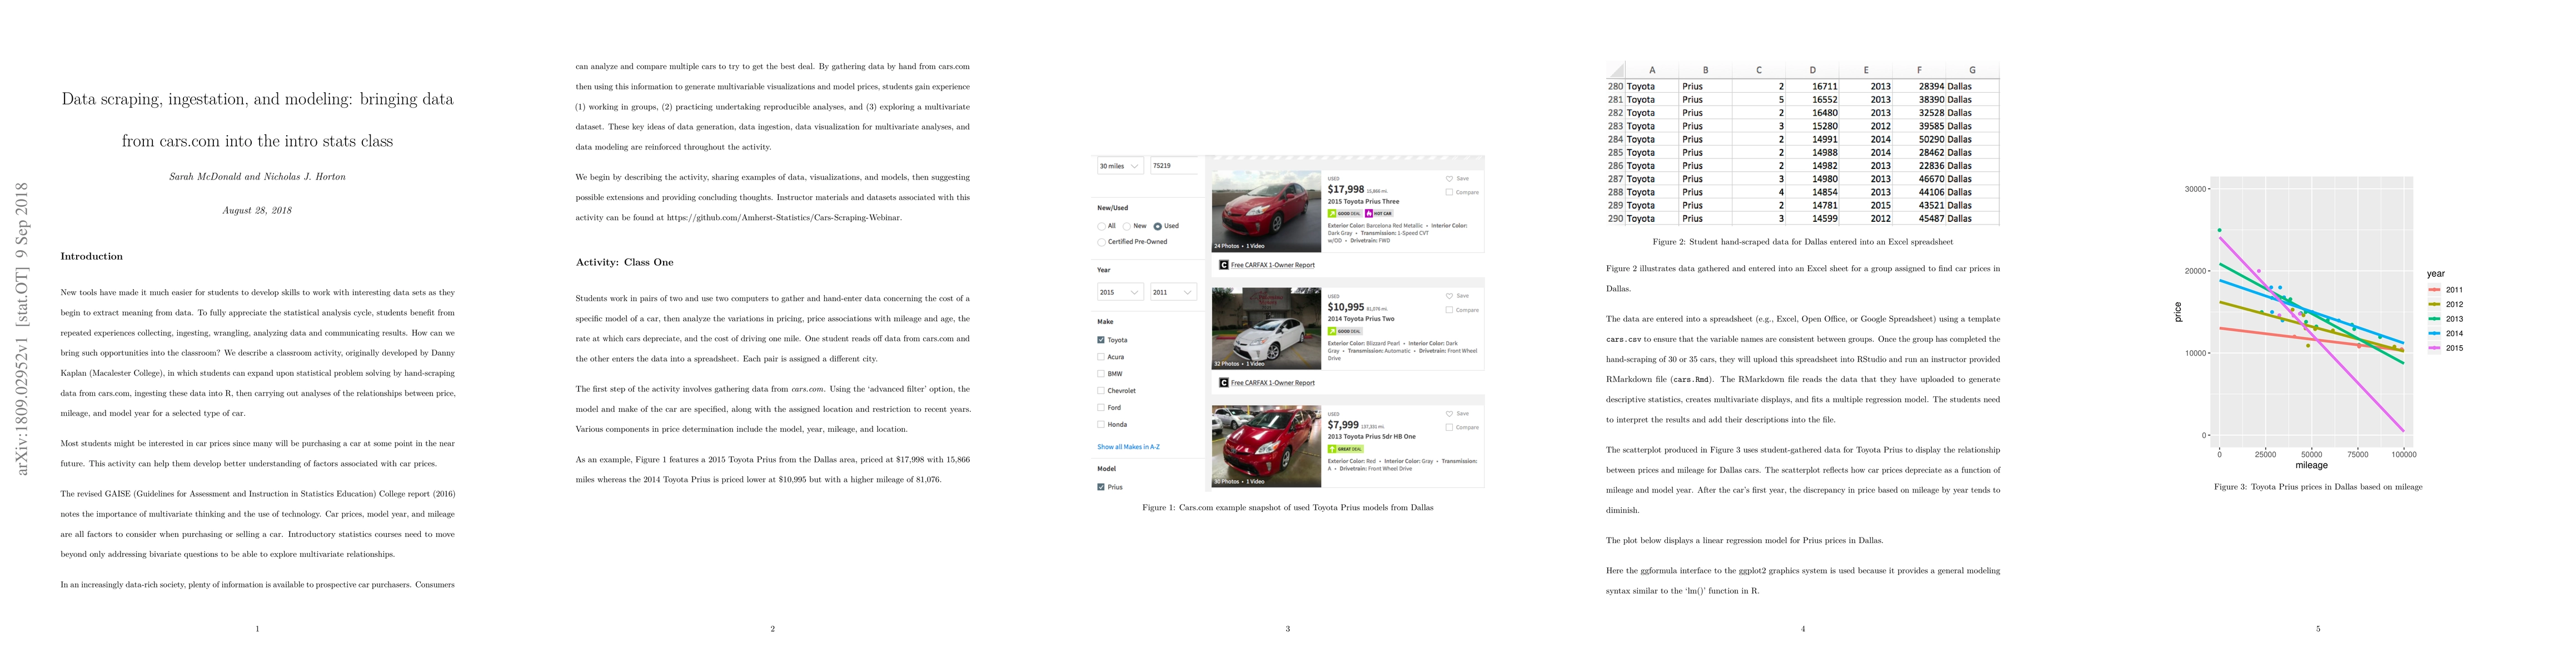Check the Acura make checkbox
The width and height of the screenshot is (2576, 667).
1101,357
